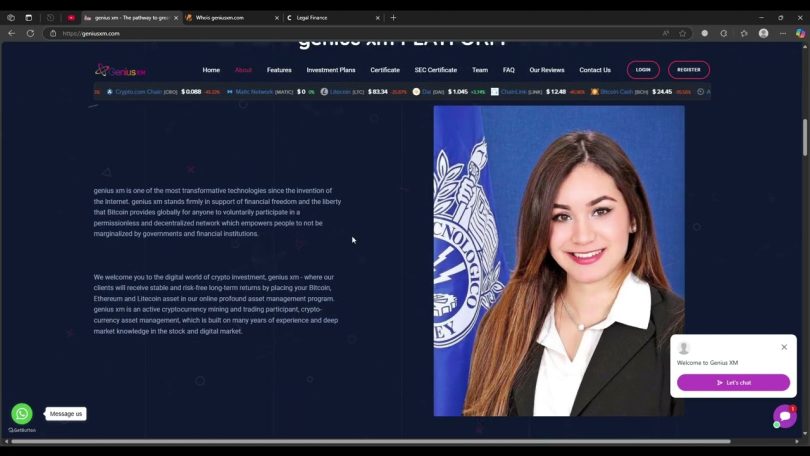Open Certificate nav item

pos(385,70)
